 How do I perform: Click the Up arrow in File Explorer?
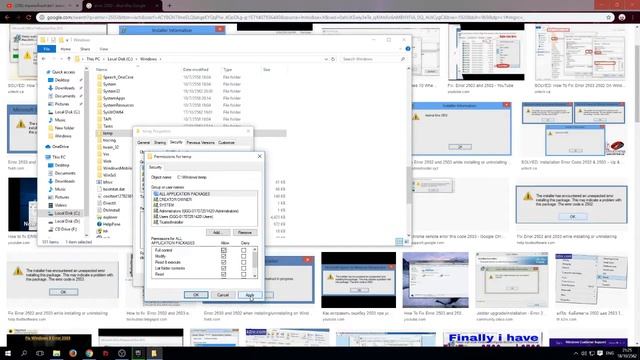pos(69,59)
